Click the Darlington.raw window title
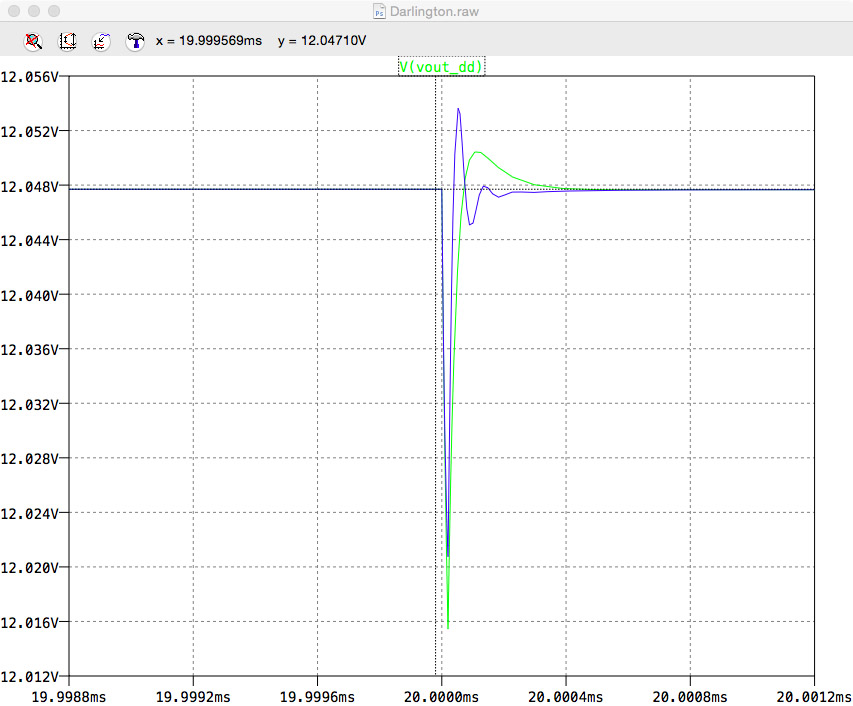This screenshot has height=706, width=853. click(434, 11)
